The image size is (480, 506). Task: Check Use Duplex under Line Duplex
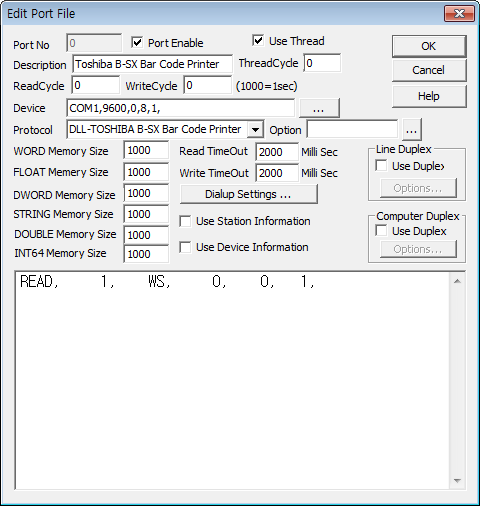pyautogui.click(x=381, y=166)
